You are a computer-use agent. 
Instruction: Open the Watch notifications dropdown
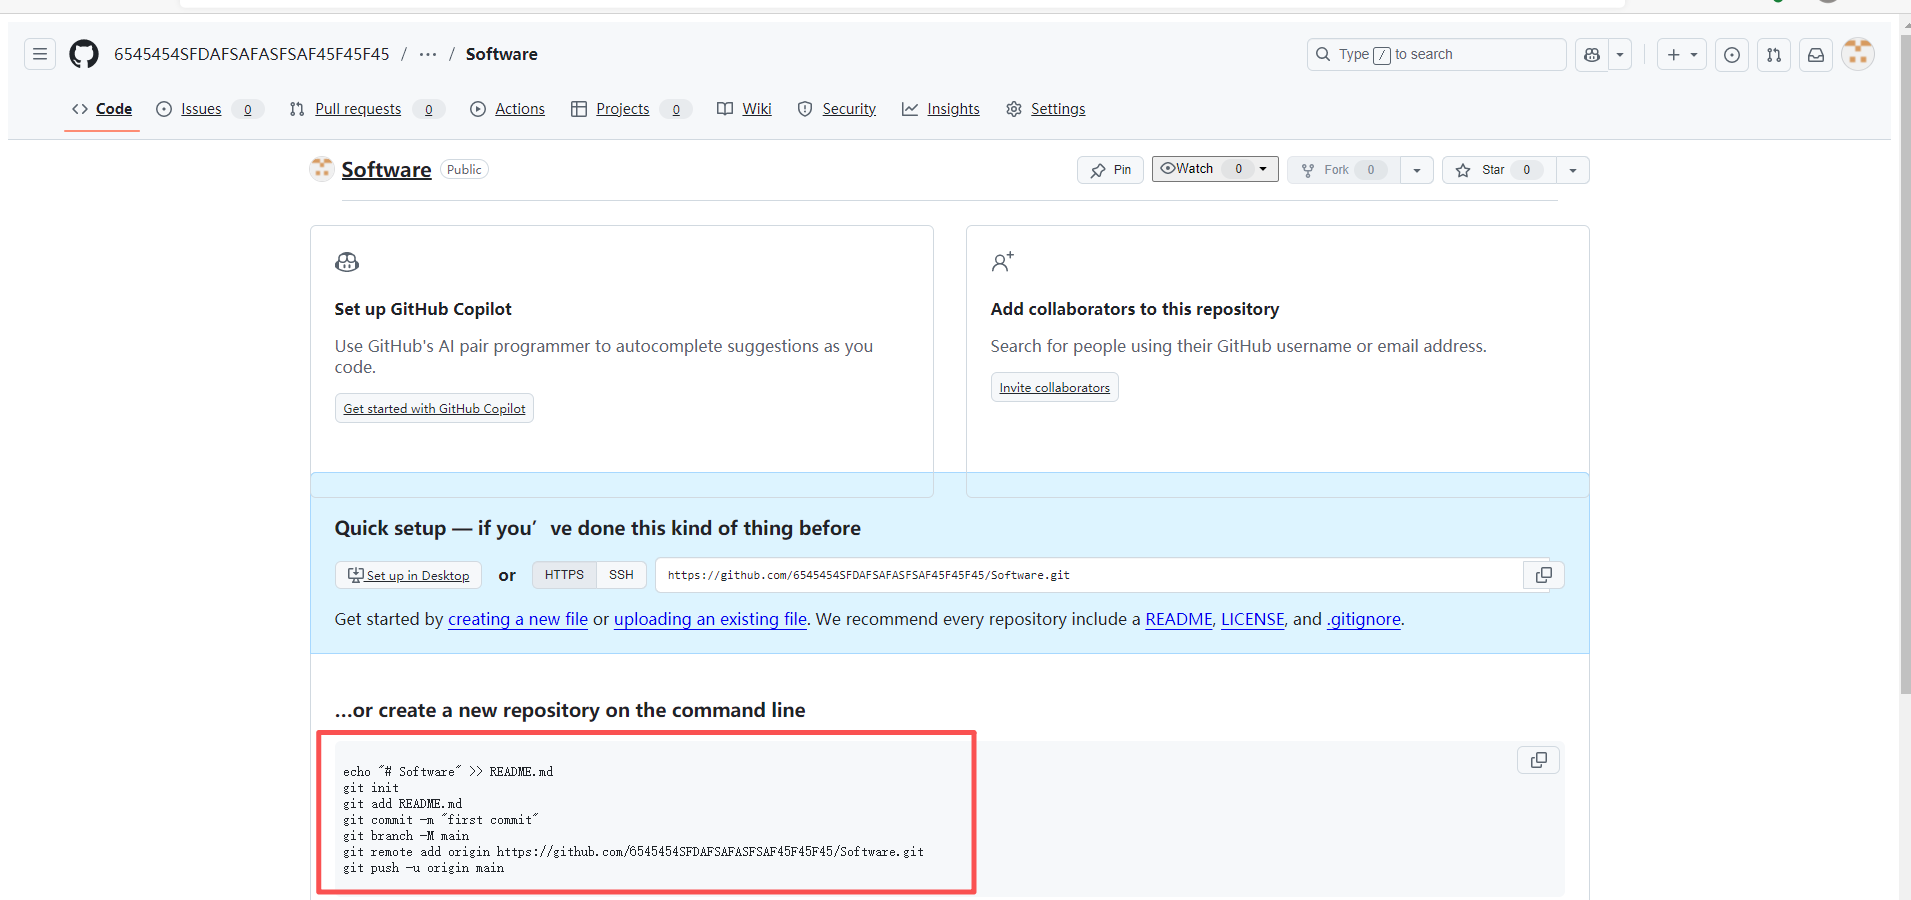pyautogui.click(x=1215, y=169)
